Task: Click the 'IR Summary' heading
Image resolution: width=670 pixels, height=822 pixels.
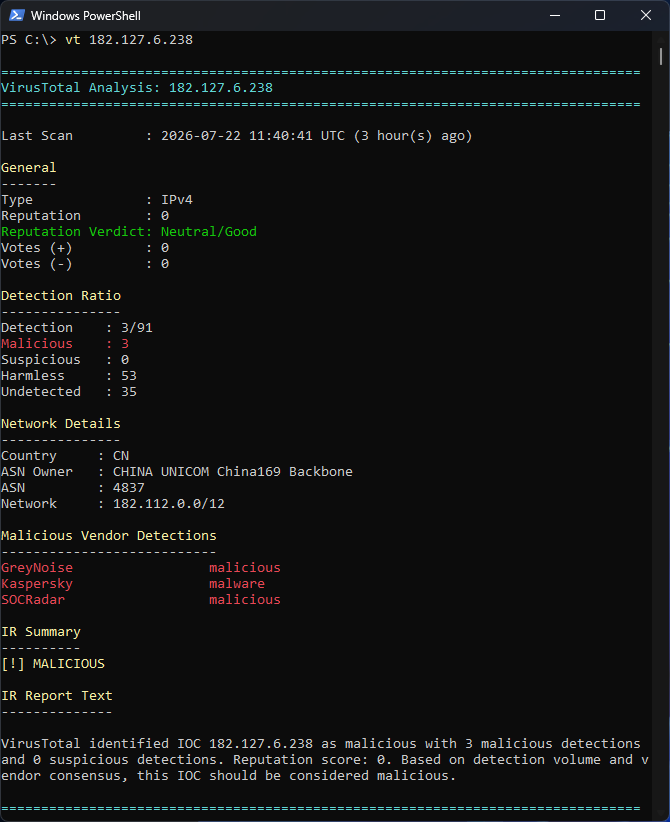Action: pyautogui.click(x=41, y=632)
